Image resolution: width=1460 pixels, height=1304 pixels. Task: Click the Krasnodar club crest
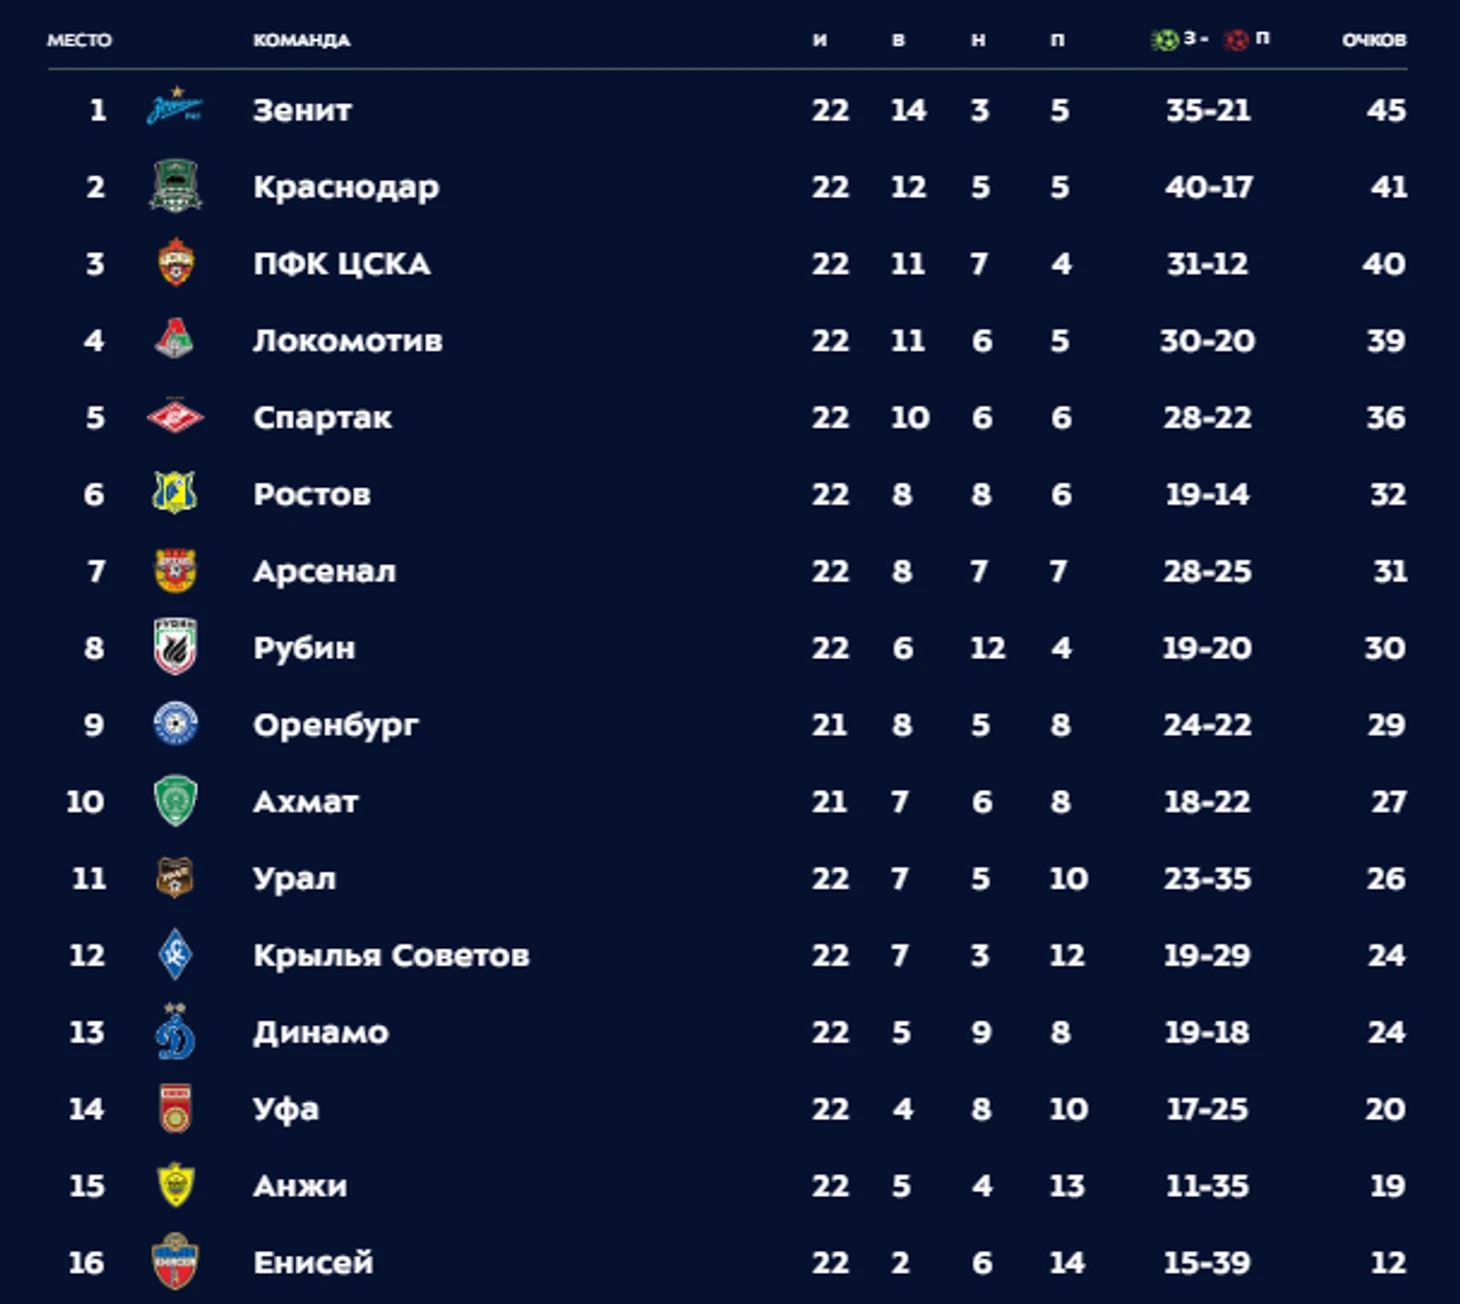point(175,186)
